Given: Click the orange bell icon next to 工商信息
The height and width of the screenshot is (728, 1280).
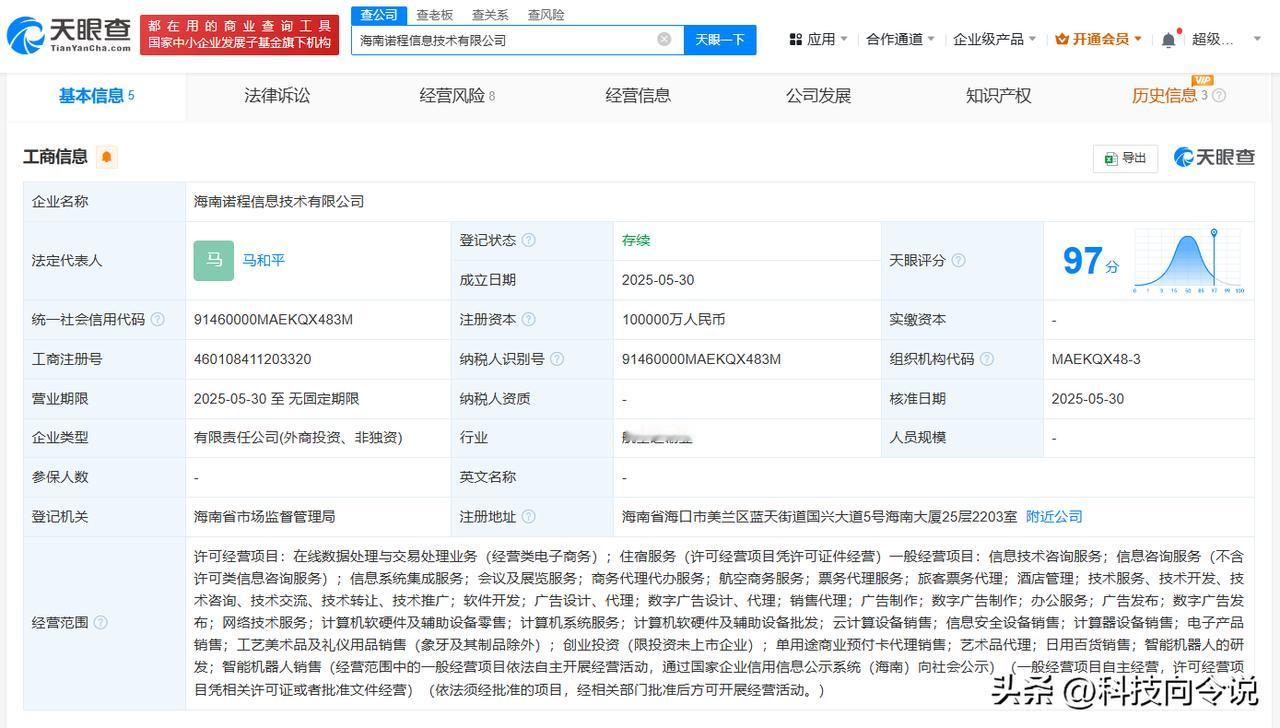Looking at the screenshot, I should click(107, 157).
